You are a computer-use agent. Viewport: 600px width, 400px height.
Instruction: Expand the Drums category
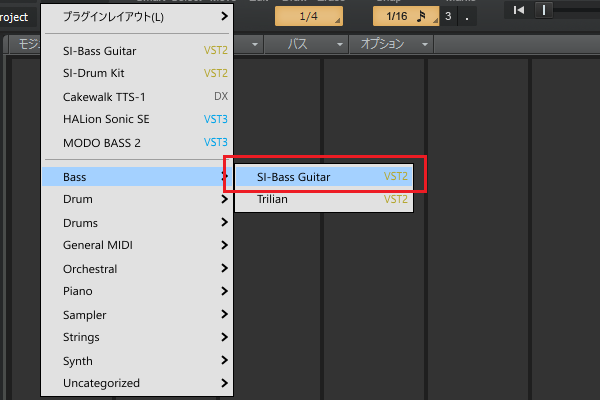click(137, 223)
